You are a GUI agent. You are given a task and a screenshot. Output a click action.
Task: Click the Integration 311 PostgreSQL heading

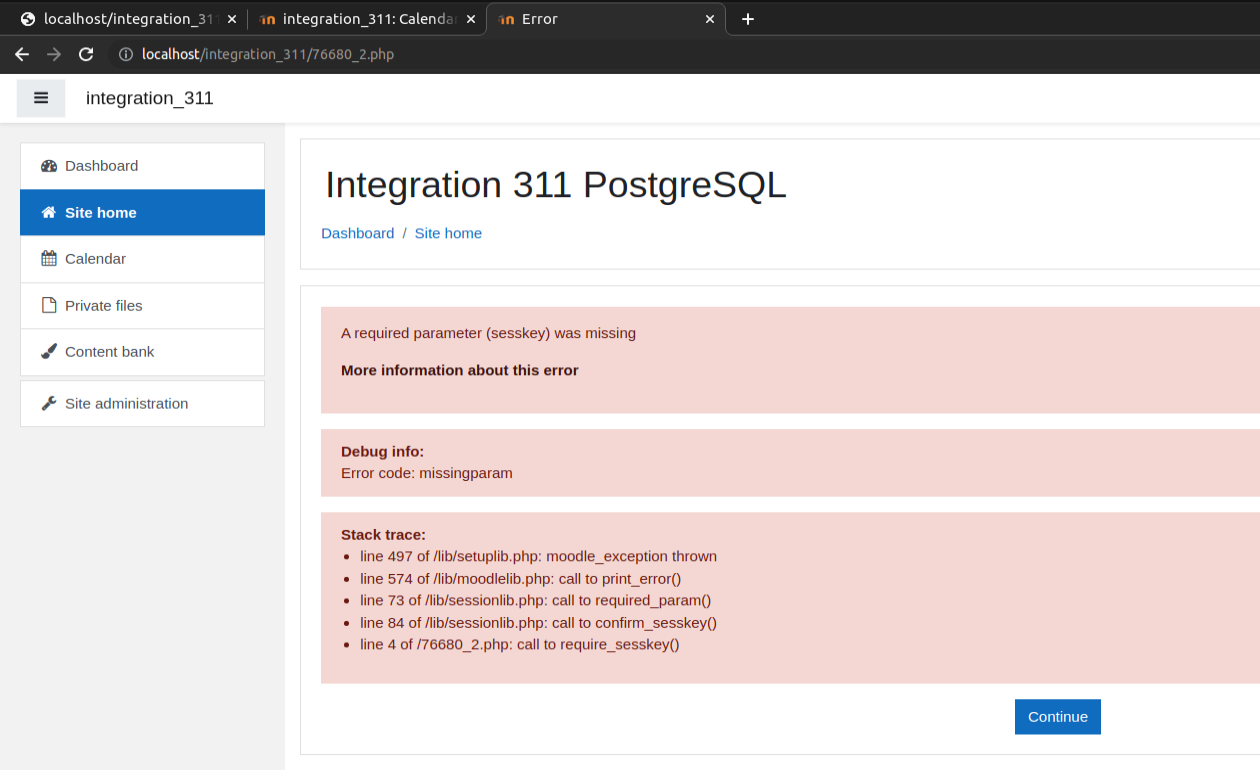pyautogui.click(x=556, y=185)
